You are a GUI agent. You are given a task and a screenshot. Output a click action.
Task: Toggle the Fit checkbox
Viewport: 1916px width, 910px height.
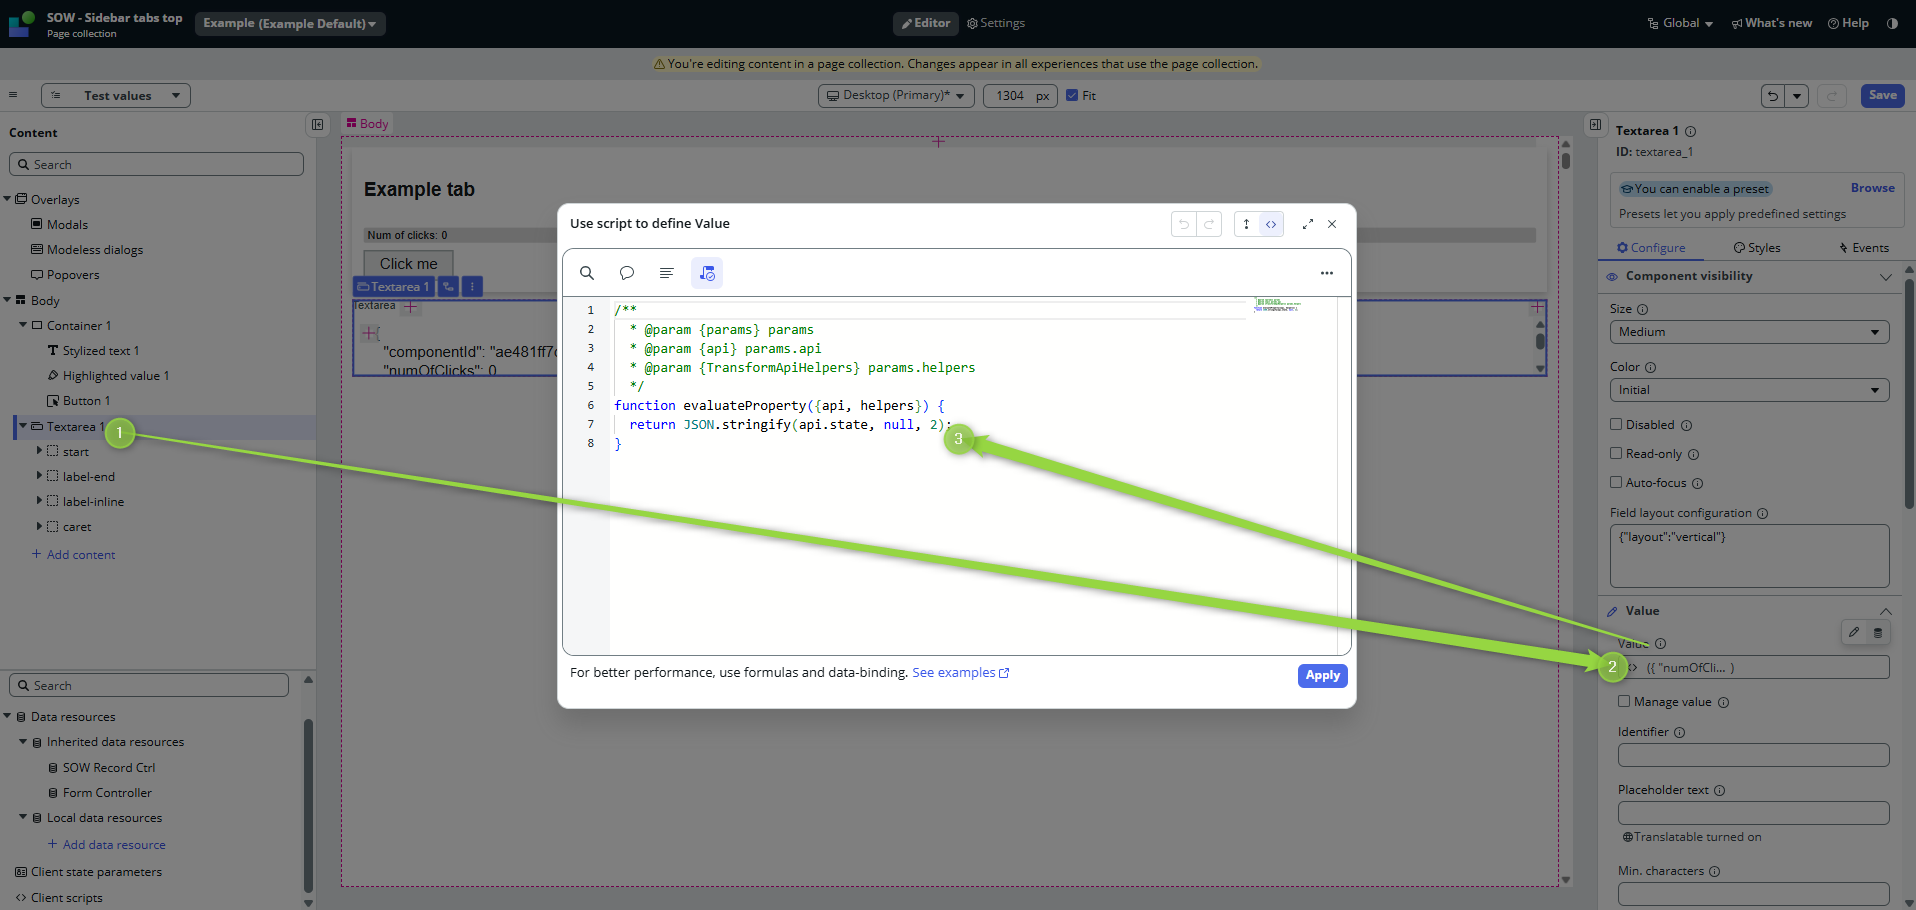click(x=1072, y=96)
